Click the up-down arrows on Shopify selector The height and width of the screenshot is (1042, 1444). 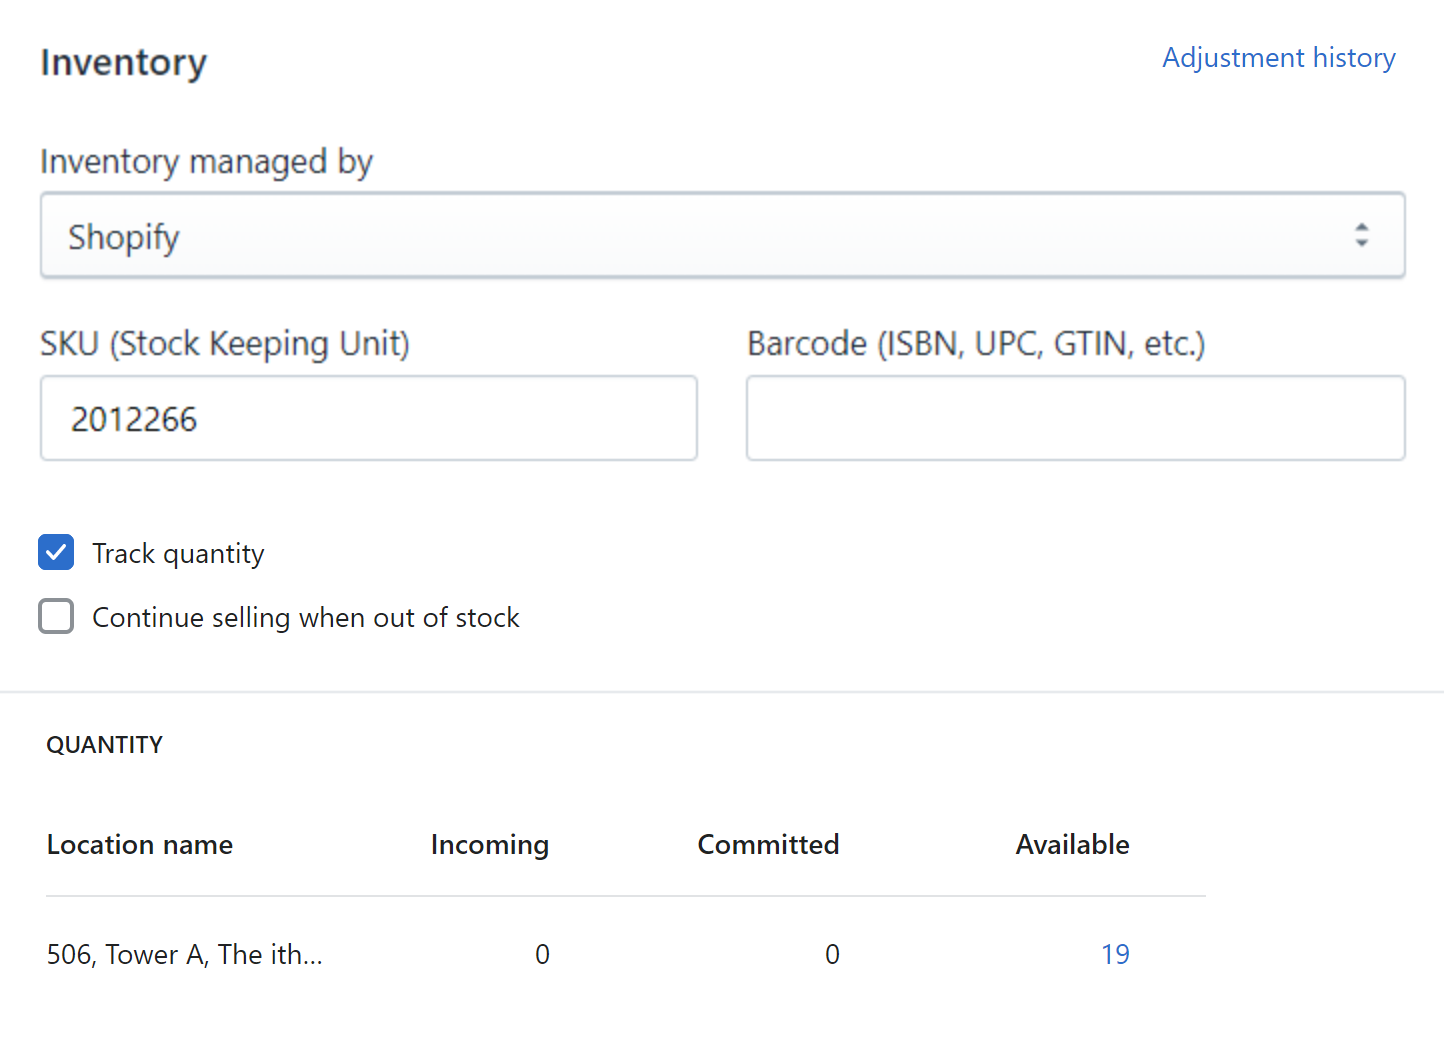[1361, 235]
